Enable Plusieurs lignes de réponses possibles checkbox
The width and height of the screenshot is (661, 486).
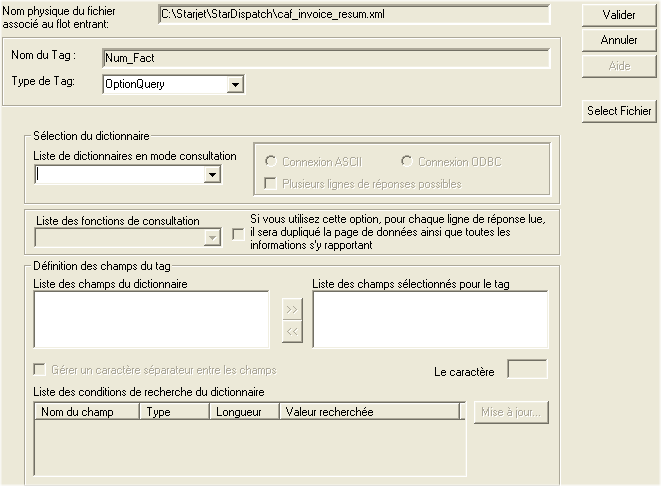[x=270, y=184]
